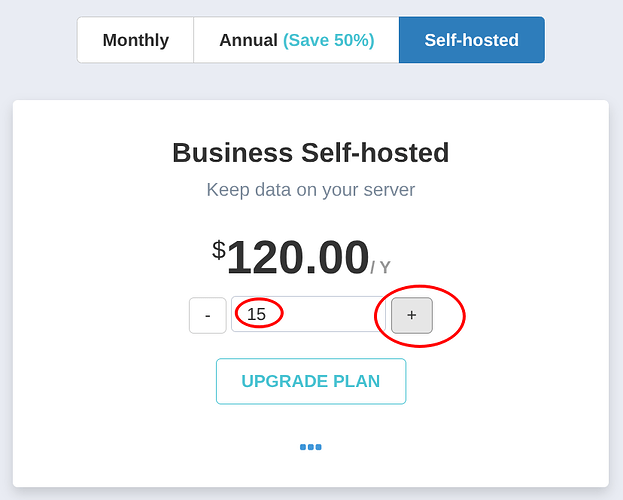Click the word "Annual" in the billing tabs
The image size is (623, 500).
(248, 40)
